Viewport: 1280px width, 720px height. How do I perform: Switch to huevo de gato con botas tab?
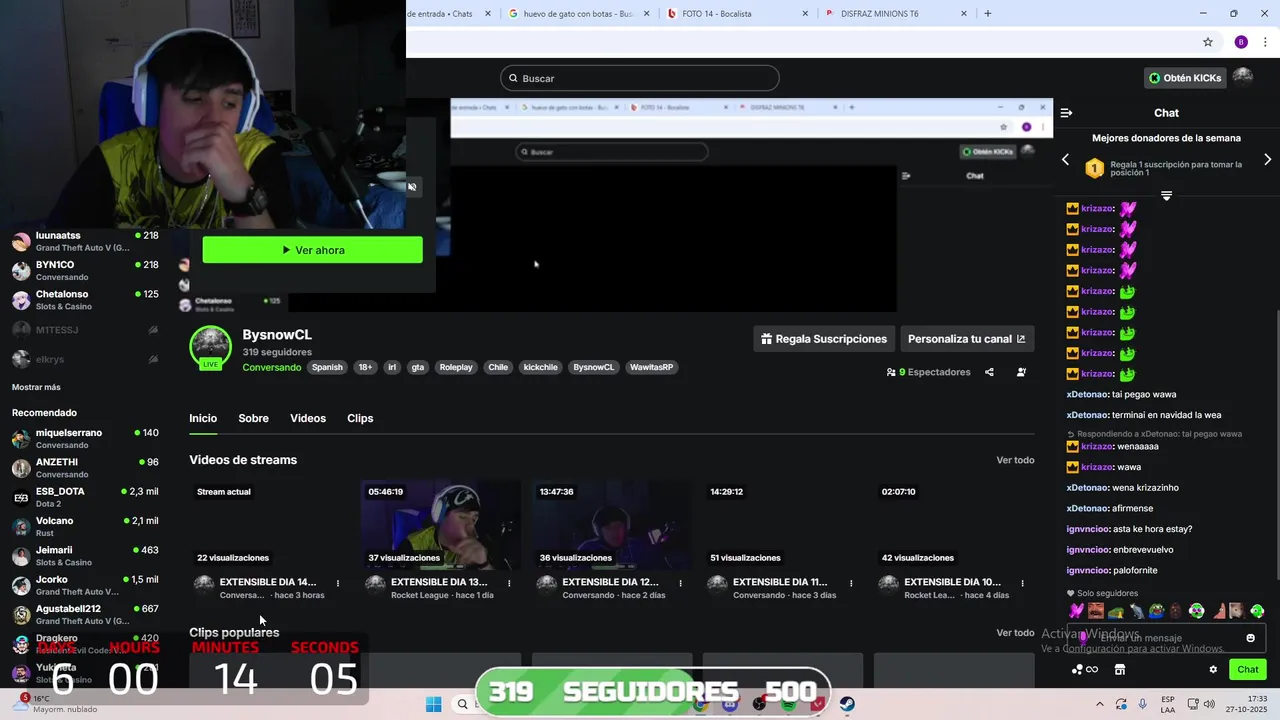[x=577, y=14]
